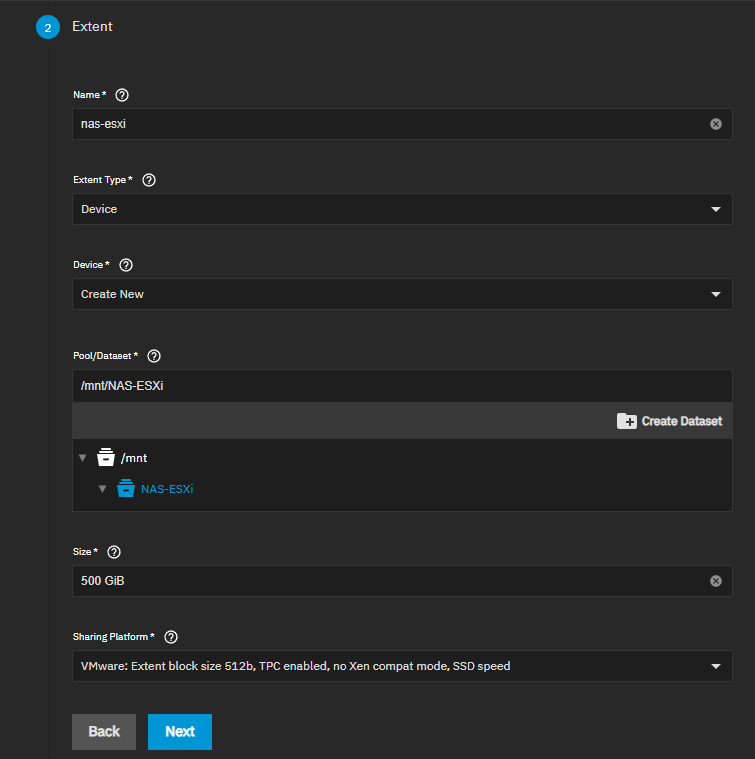Click the /mnt storage icon in tree
Image resolution: width=755 pixels, height=759 pixels.
[x=105, y=458]
